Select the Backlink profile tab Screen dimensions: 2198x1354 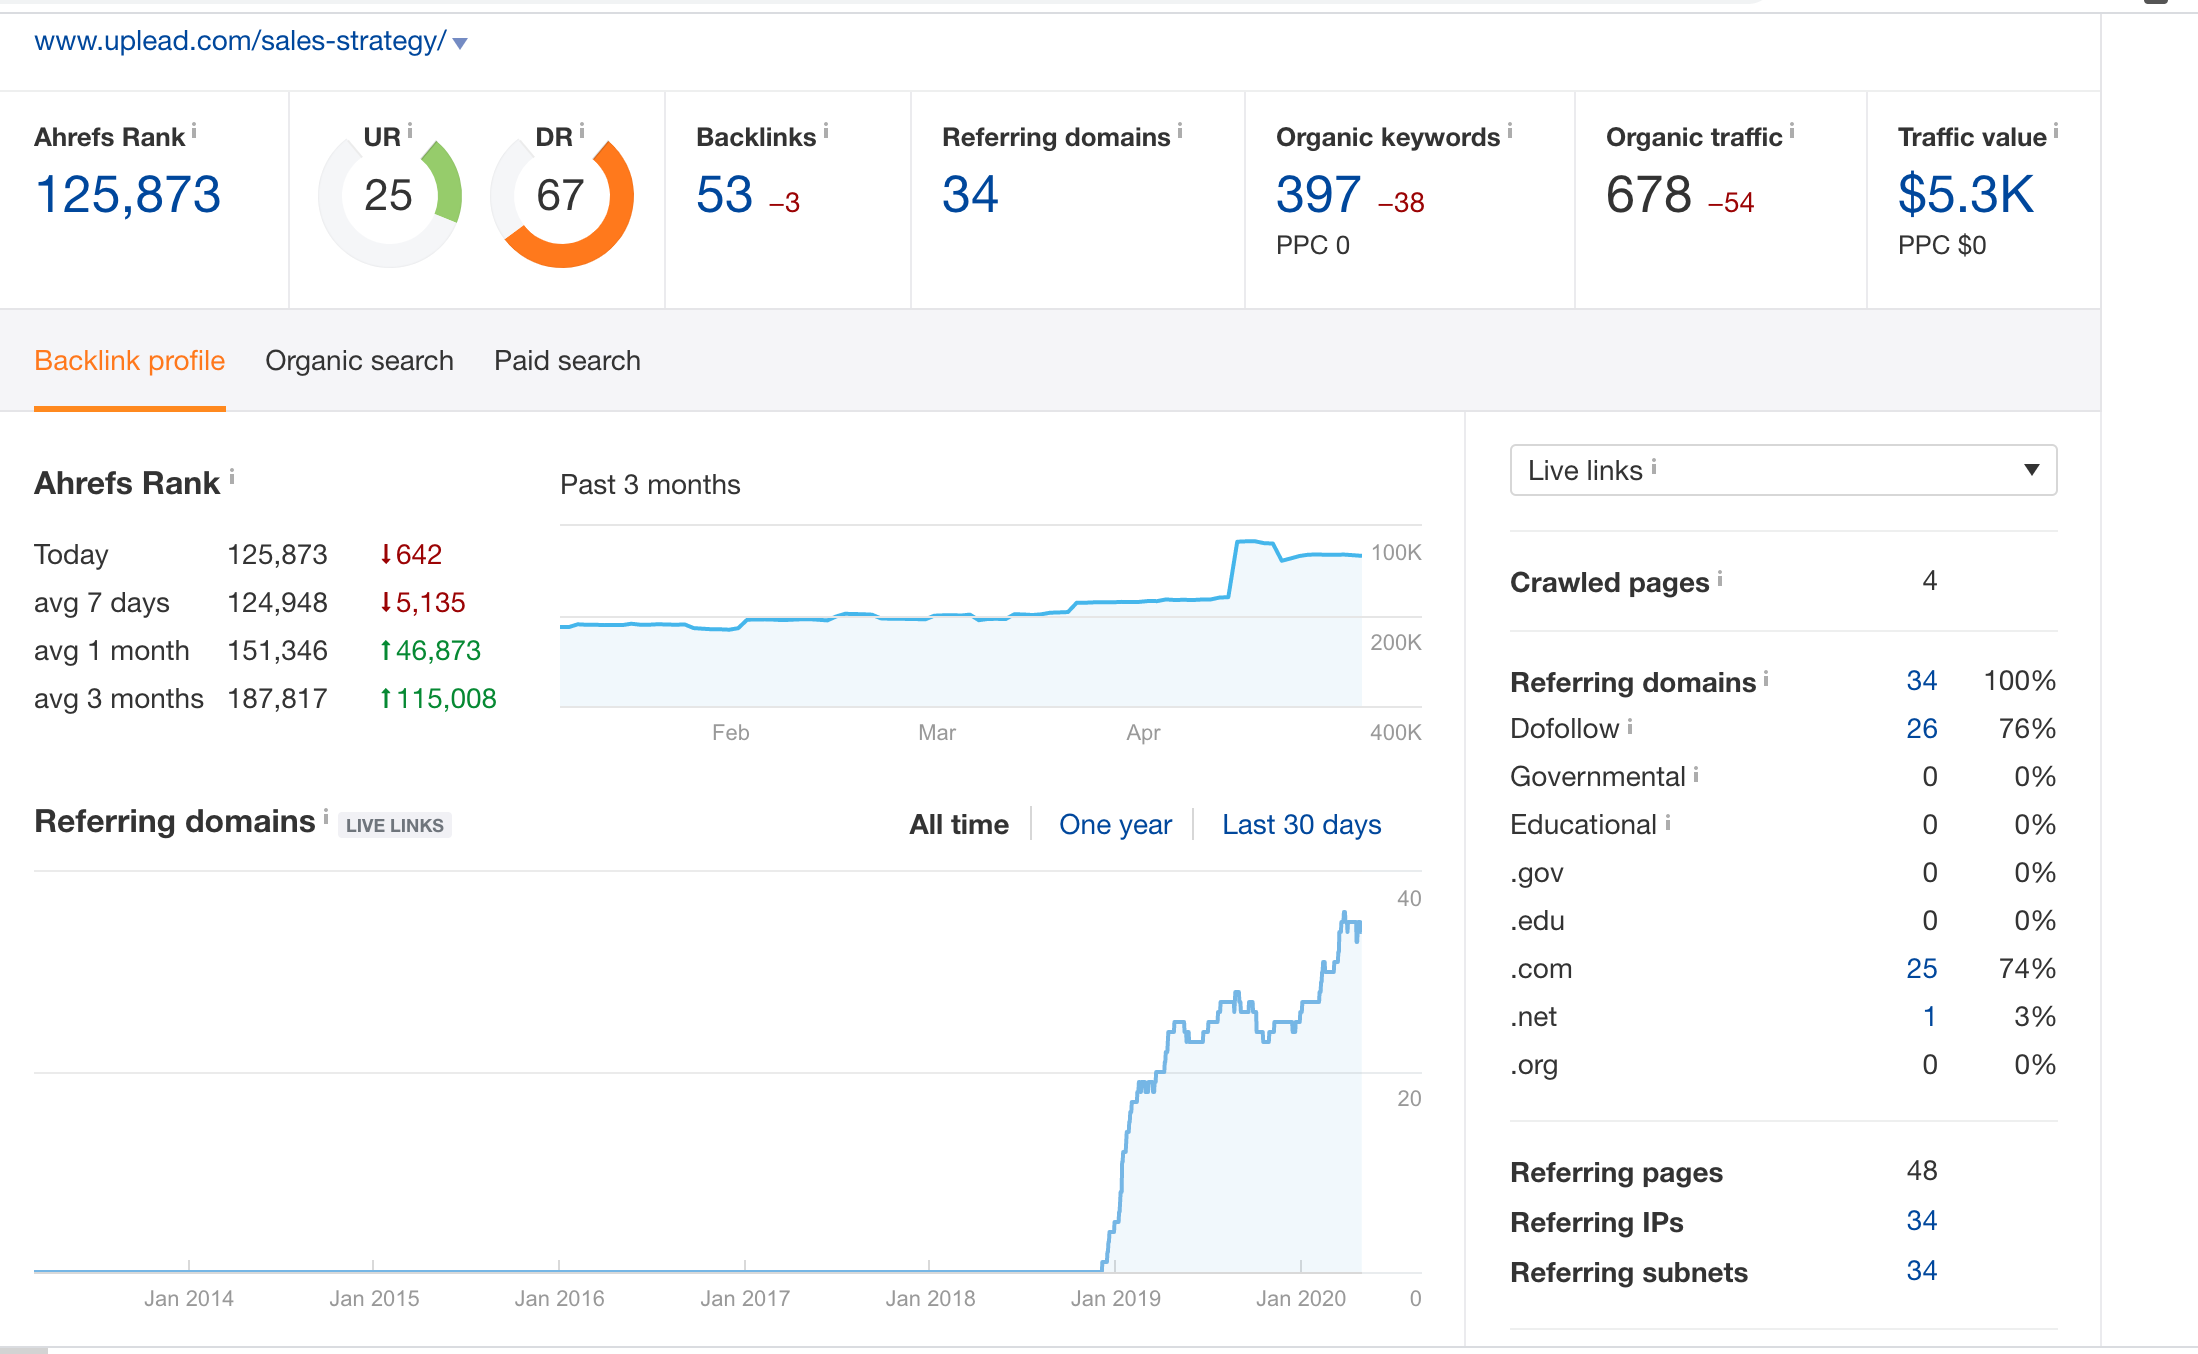click(130, 361)
